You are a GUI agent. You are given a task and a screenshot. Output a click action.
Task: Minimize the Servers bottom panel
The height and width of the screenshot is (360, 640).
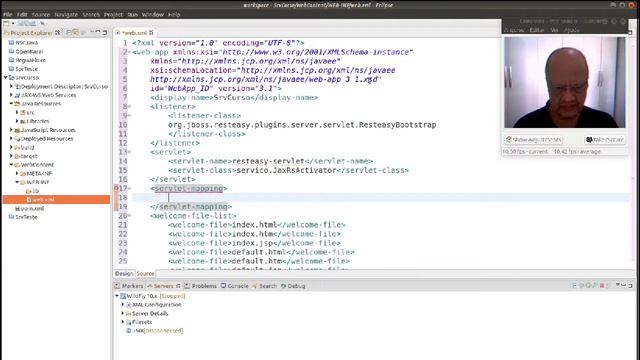[624, 286]
